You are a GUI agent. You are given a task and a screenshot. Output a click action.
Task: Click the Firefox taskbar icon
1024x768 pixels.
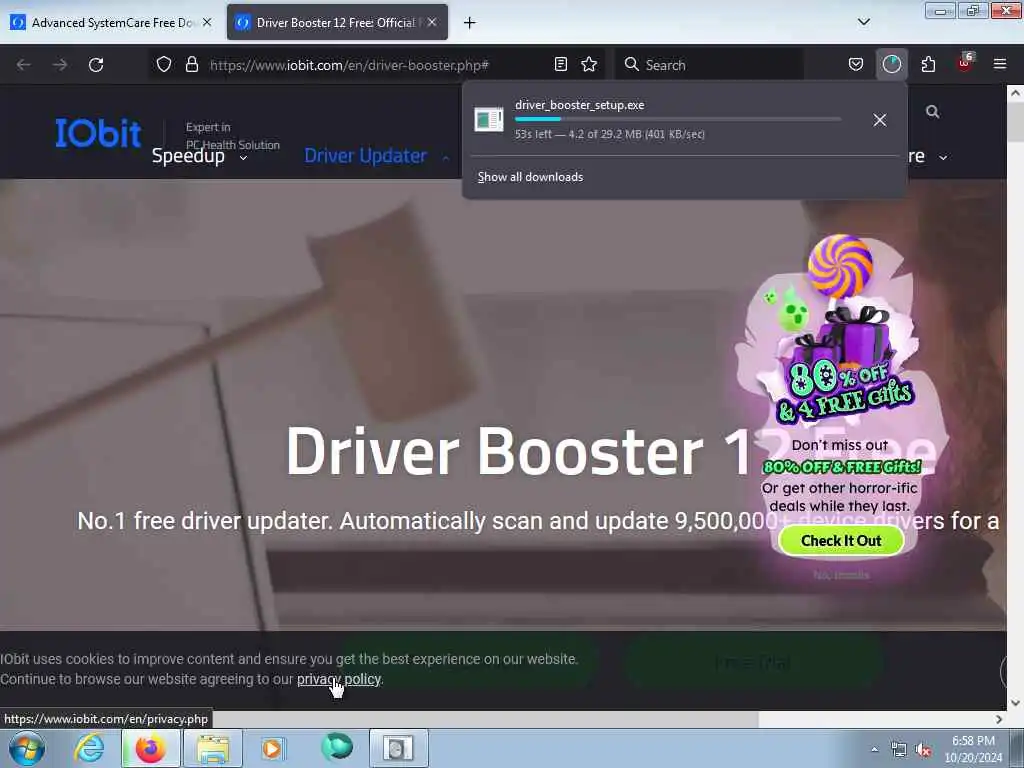150,748
